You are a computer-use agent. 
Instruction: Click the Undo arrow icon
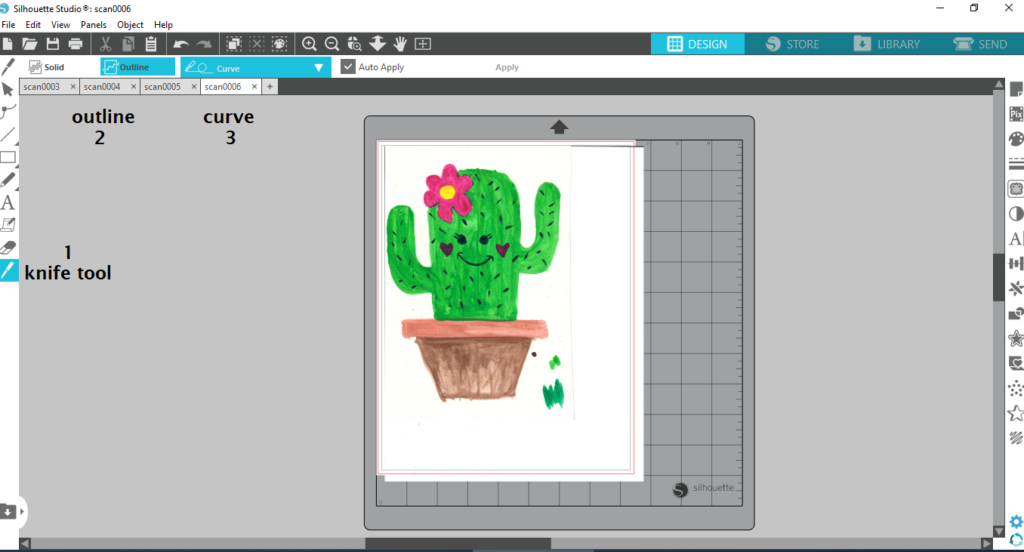pos(181,44)
